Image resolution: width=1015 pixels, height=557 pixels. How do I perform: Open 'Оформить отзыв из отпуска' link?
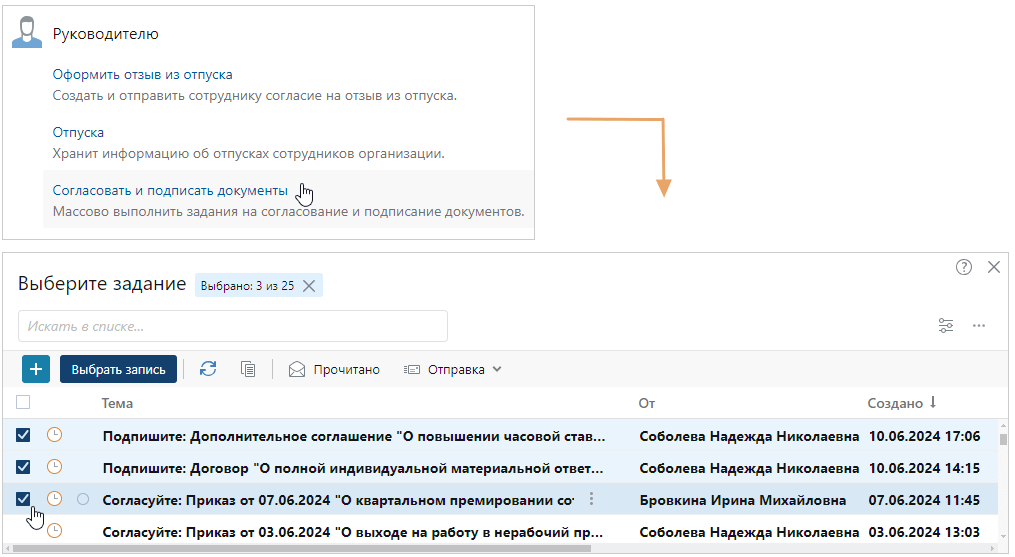[142, 74]
